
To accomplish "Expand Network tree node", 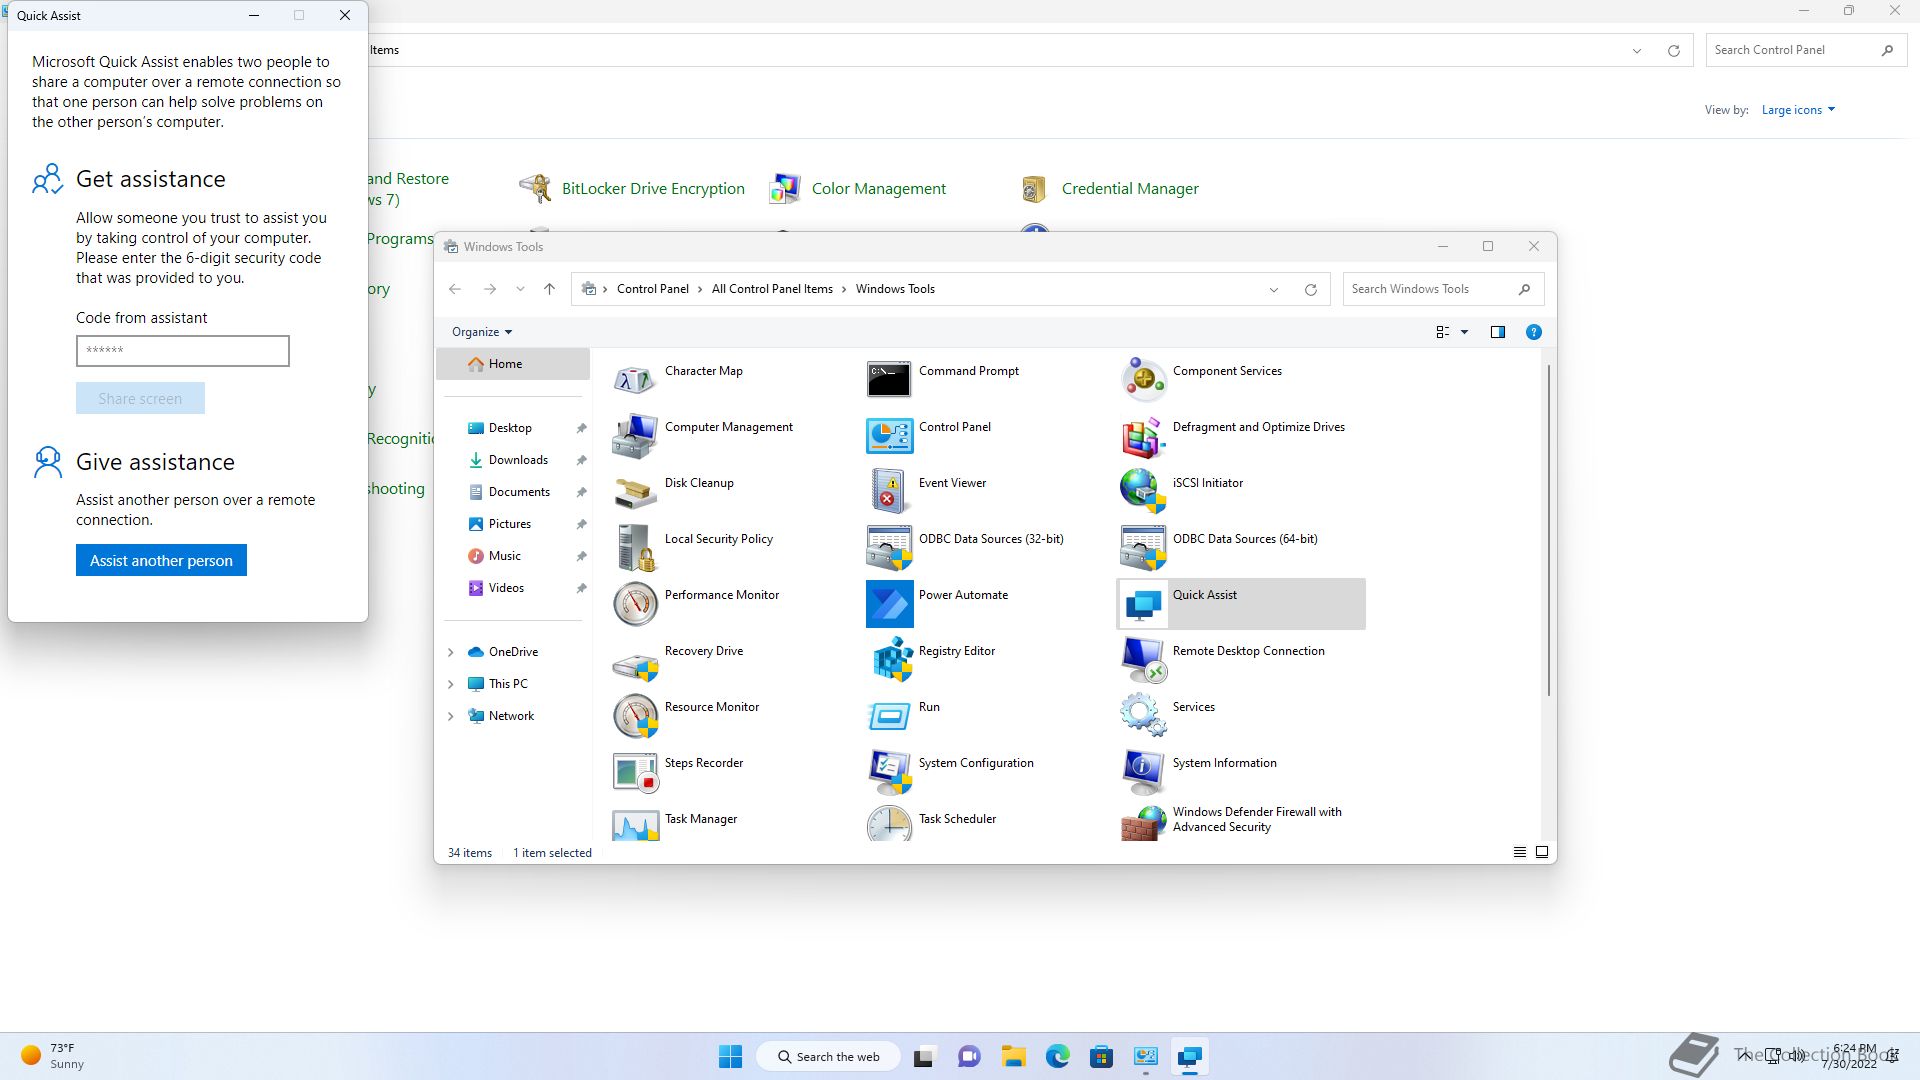I will click(450, 716).
